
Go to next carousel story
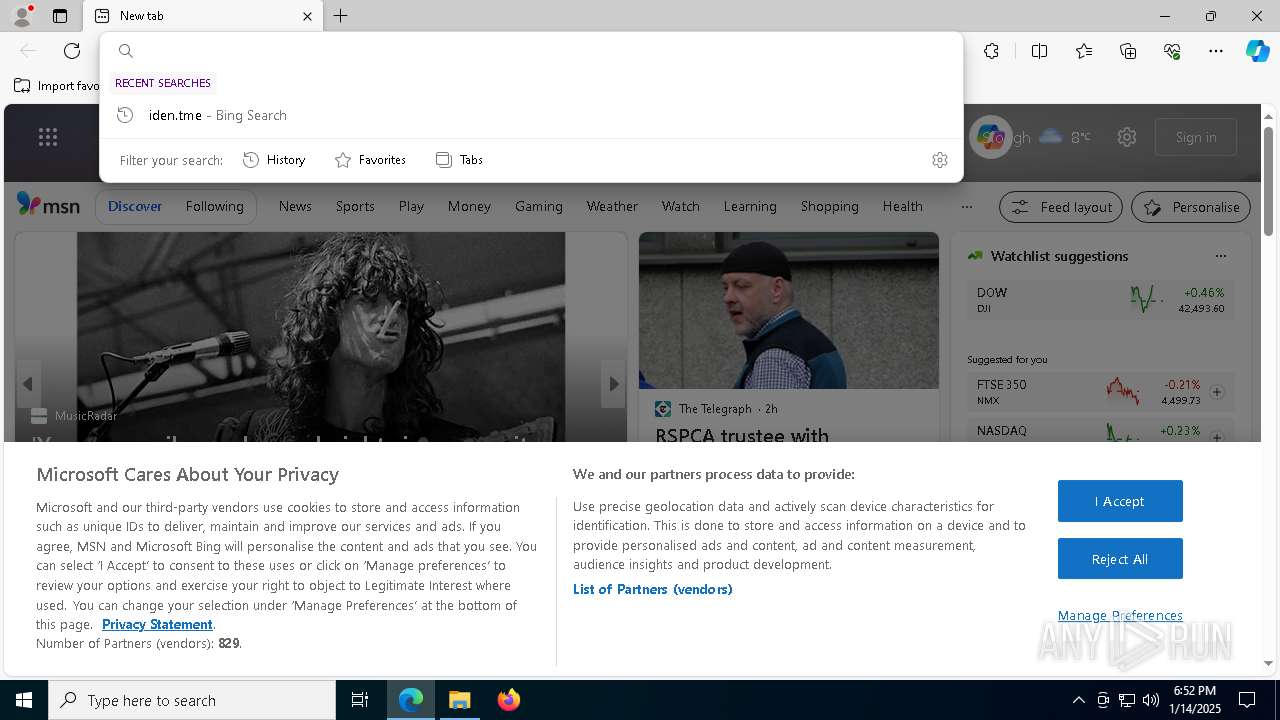tap(614, 384)
